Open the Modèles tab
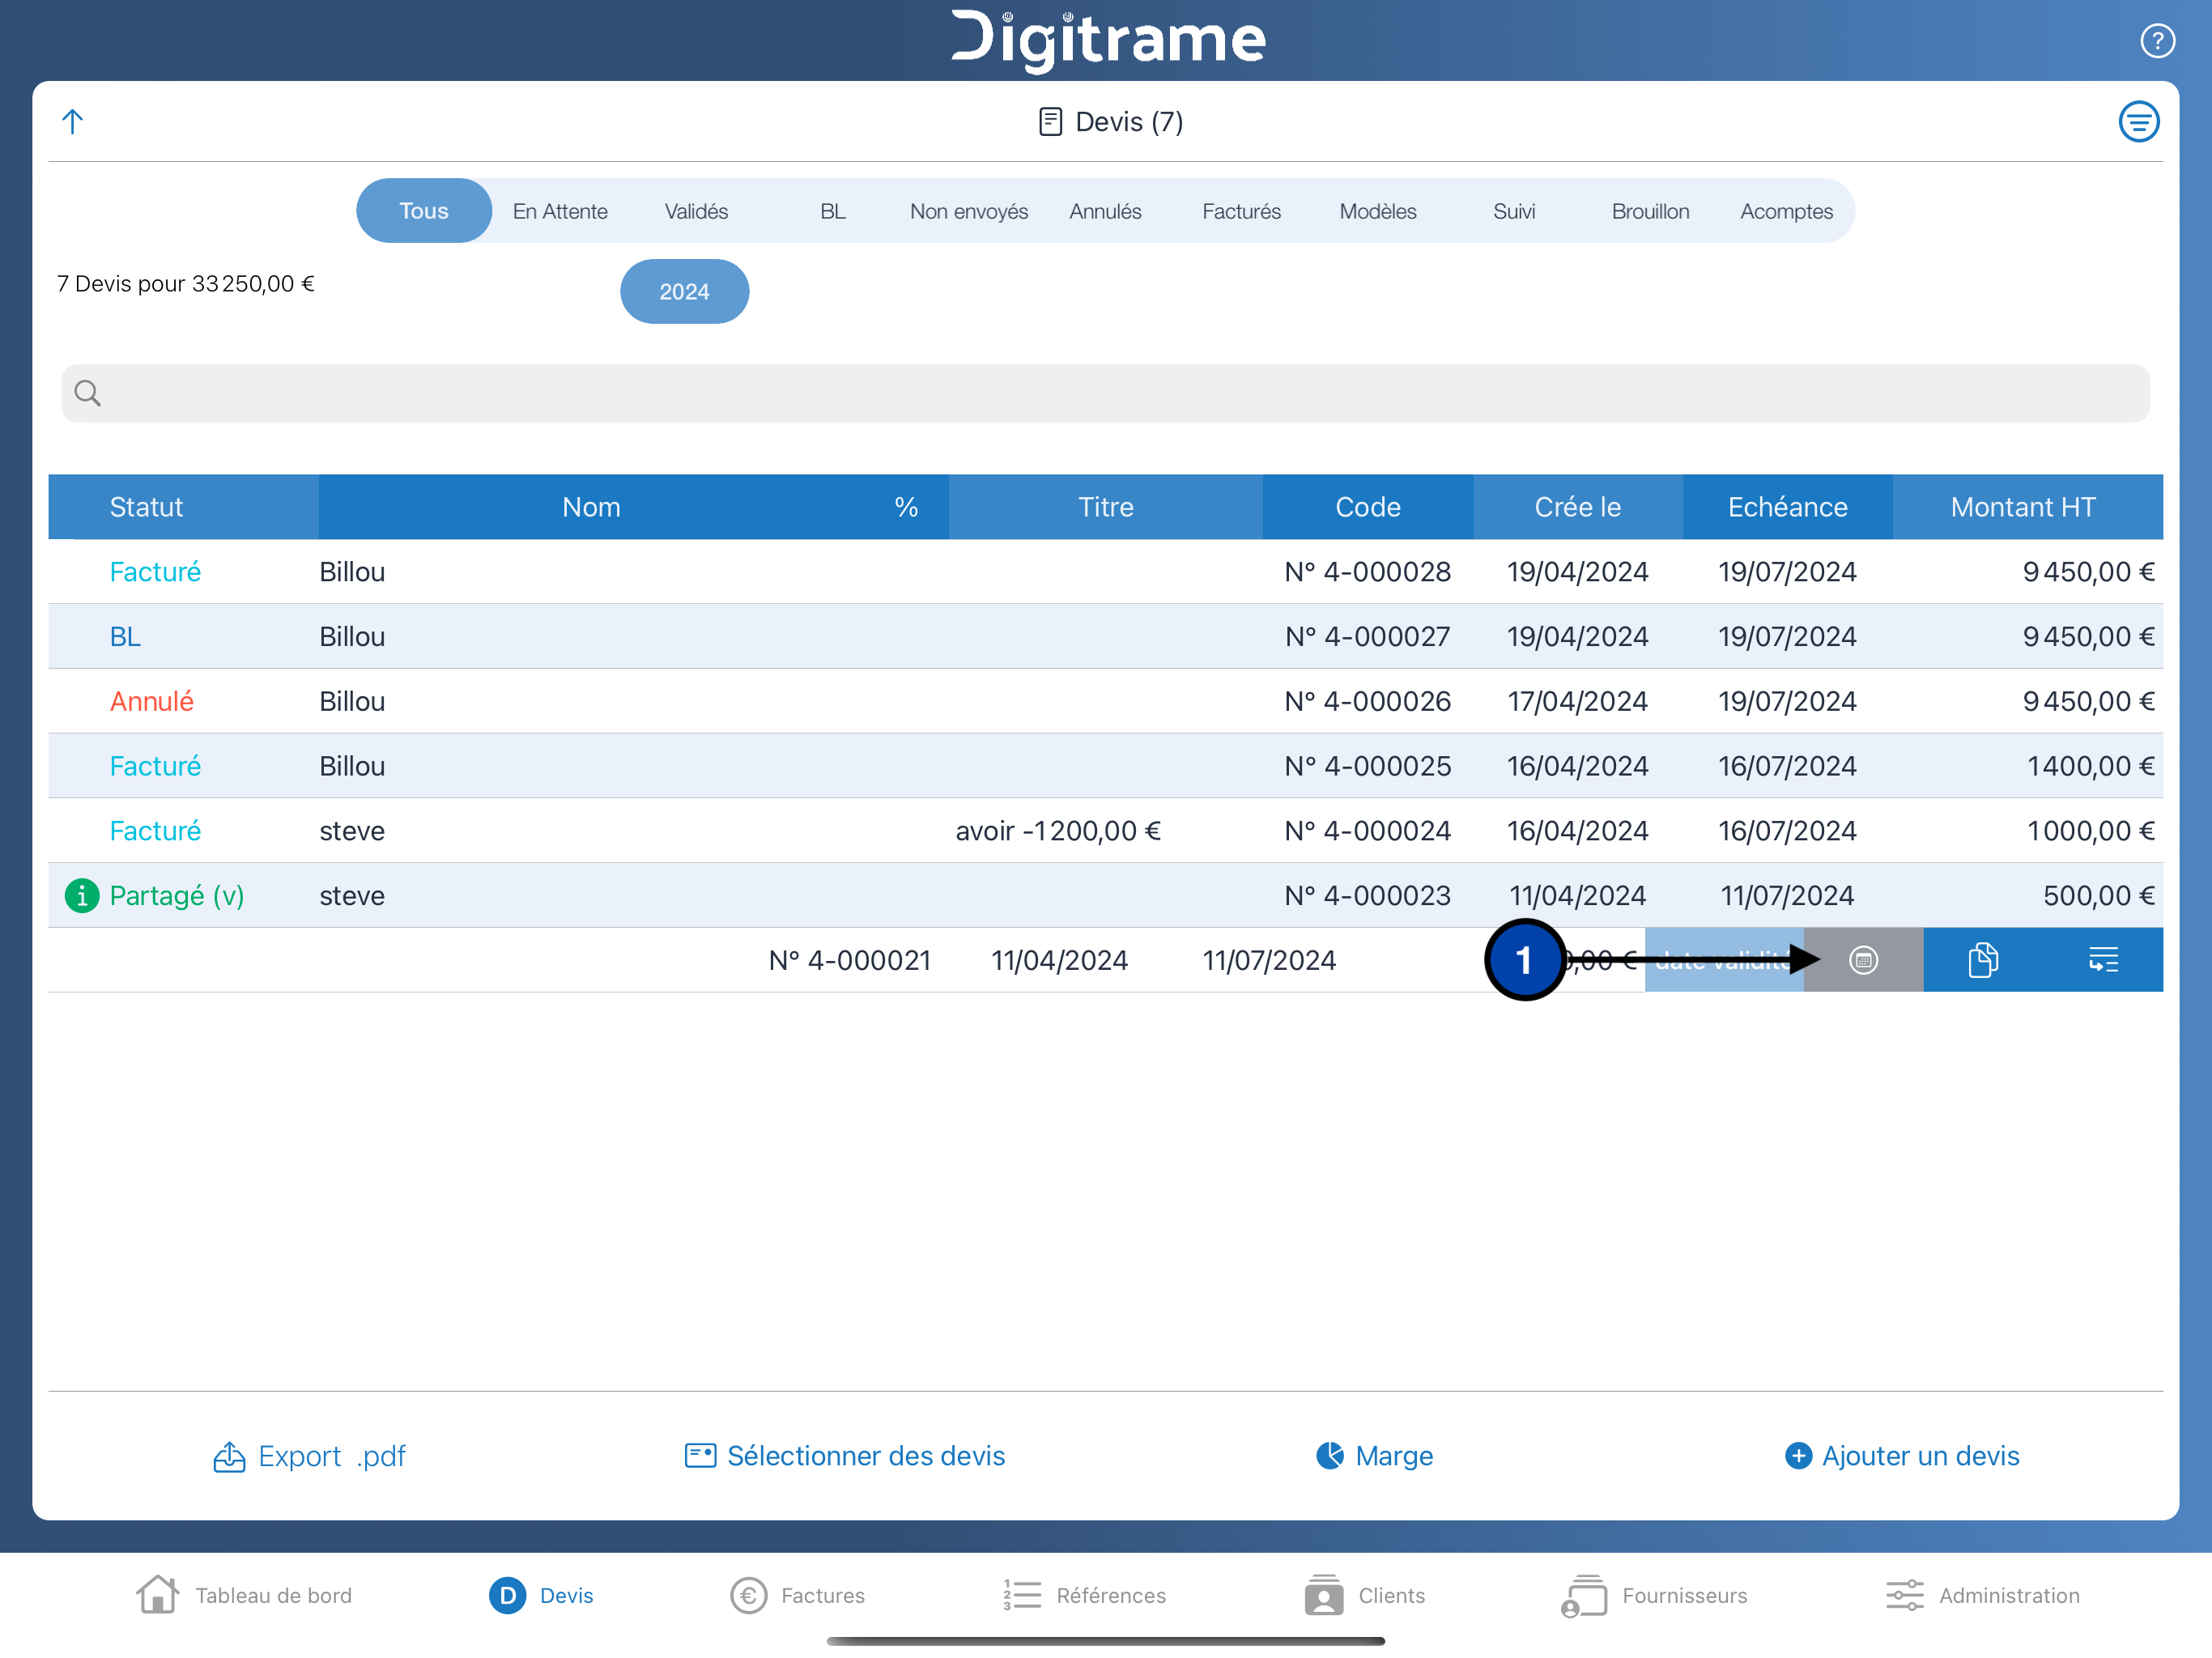Image resolution: width=2212 pixels, height=1658 pixels. point(1378,211)
